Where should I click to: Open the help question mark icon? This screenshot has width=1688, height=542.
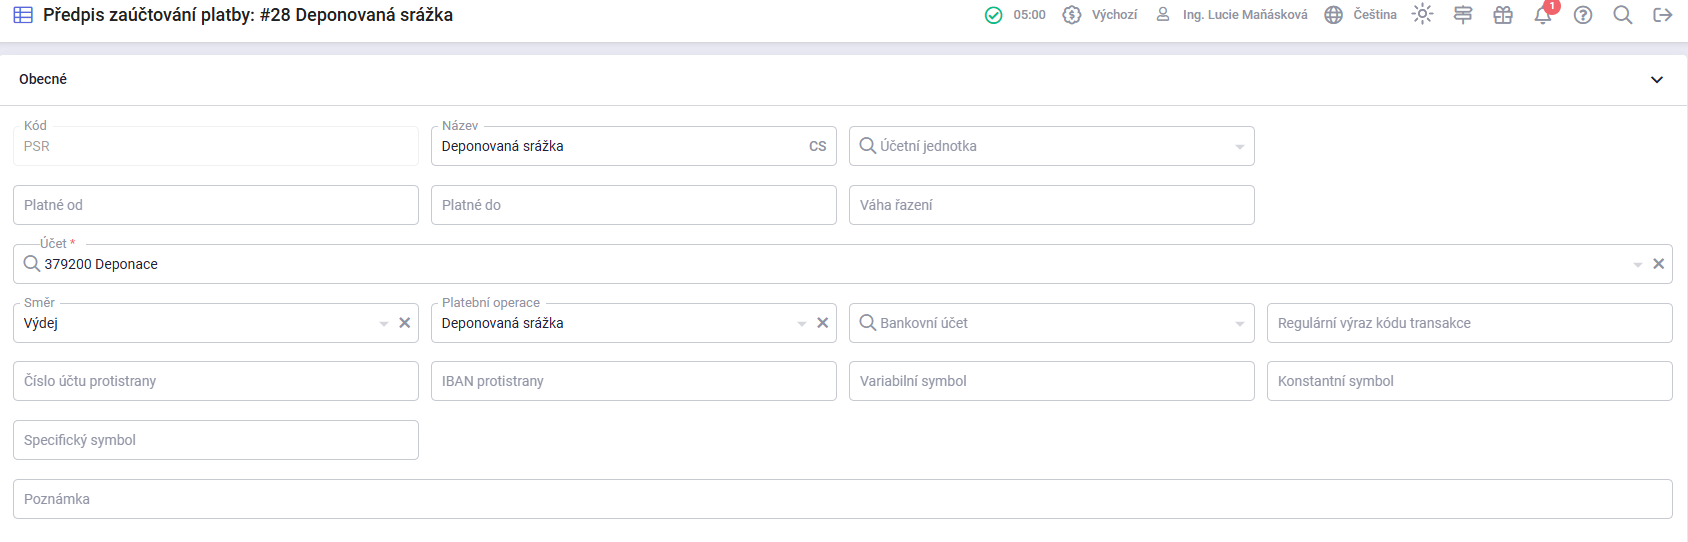pyautogui.click(x=1583, y=15)
